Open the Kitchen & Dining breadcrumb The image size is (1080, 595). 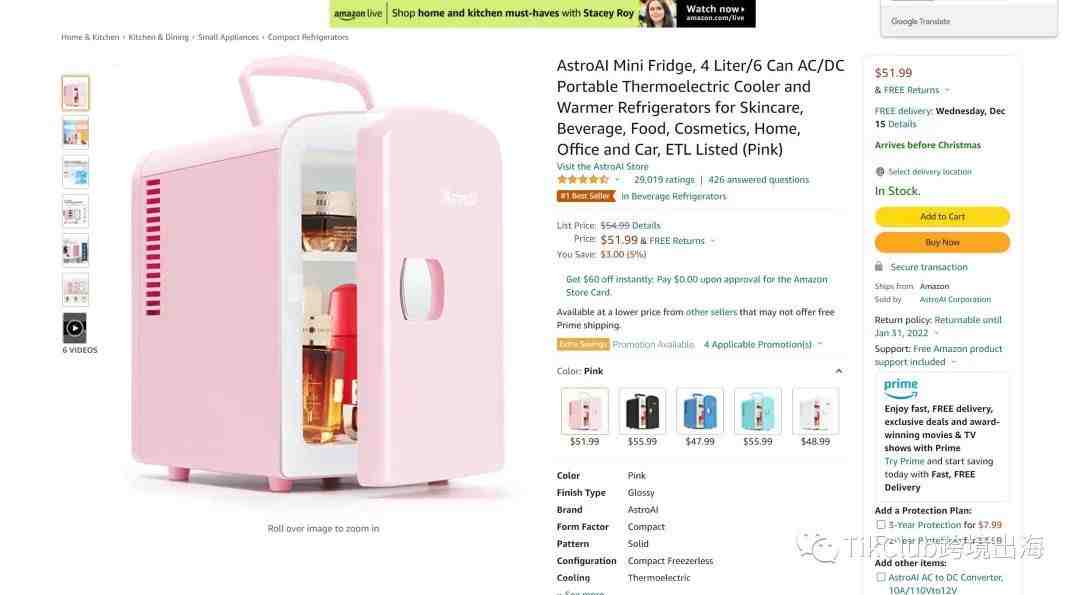click(x=158, y=37)
